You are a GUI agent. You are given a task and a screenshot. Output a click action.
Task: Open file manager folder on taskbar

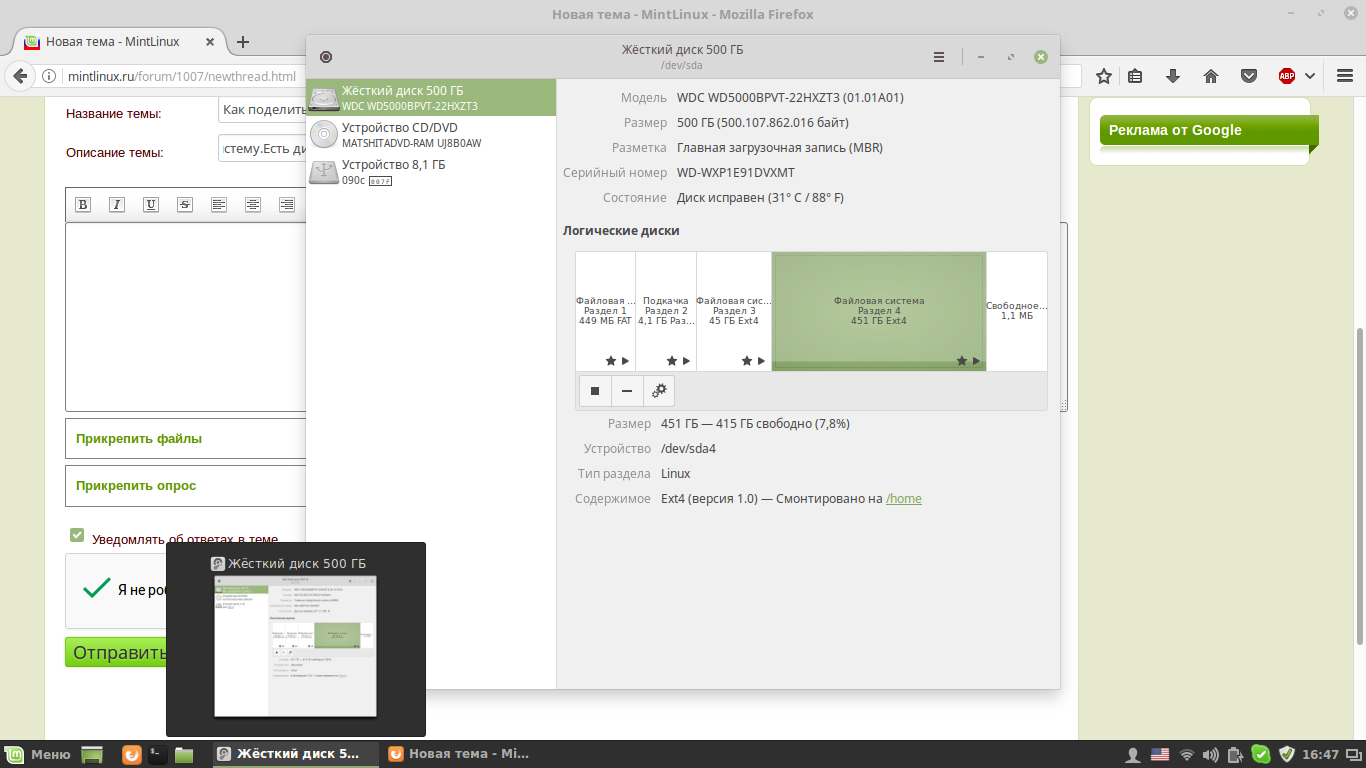tap(184, 754)
